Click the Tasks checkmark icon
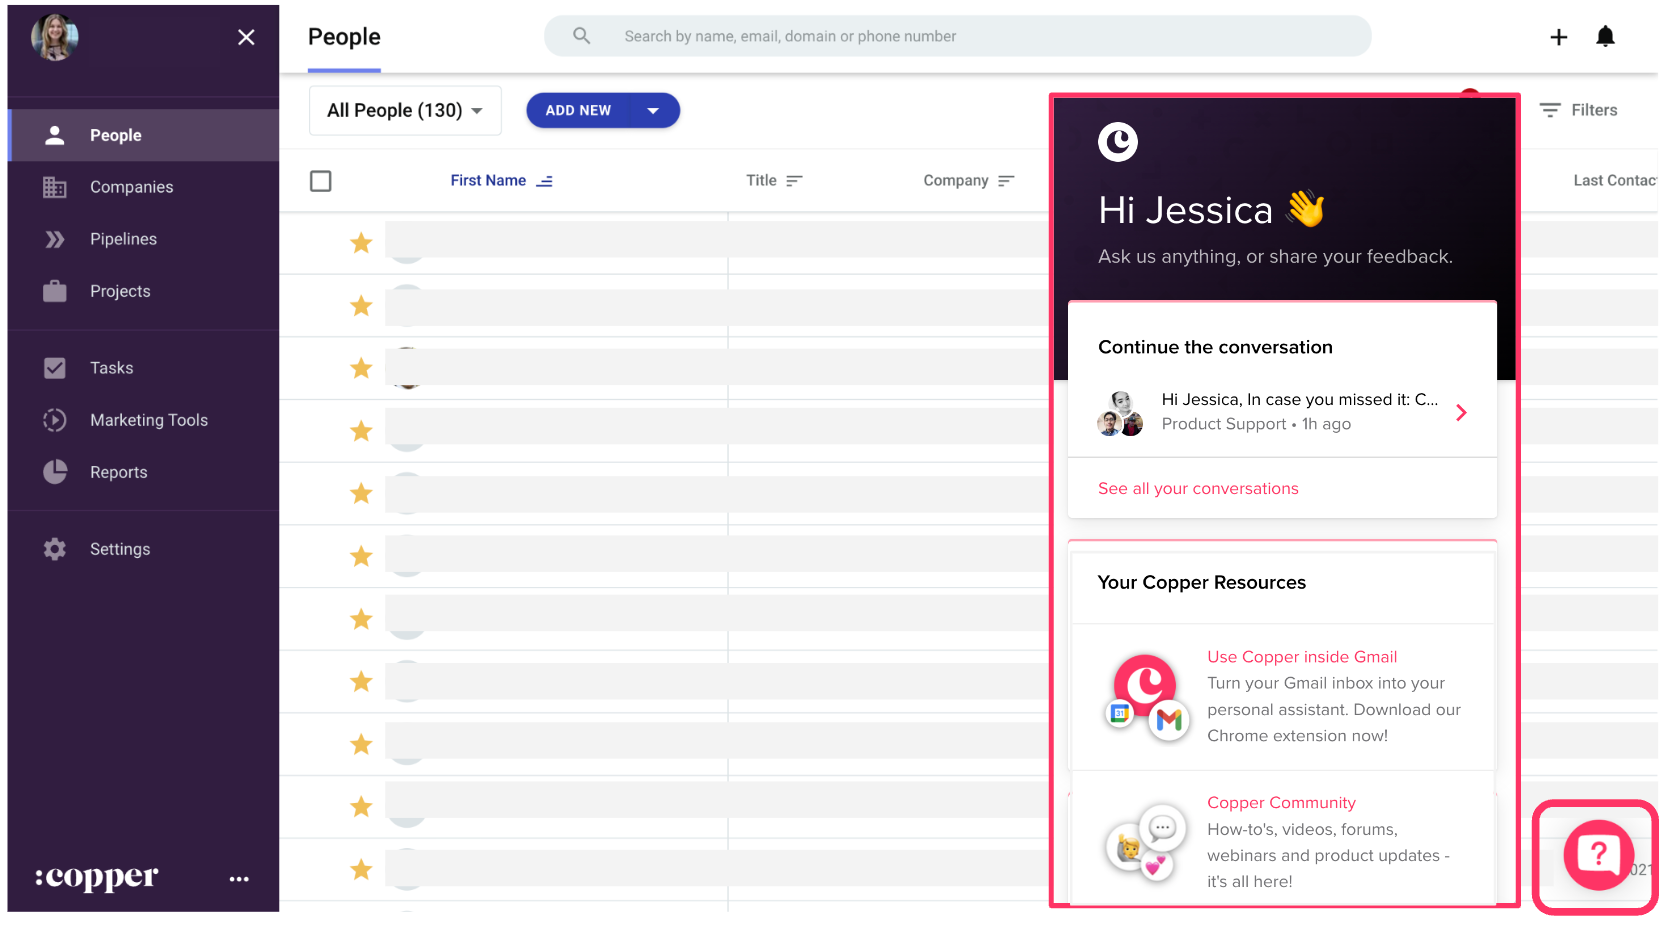The height and width of the screenshot is (932, 1676). (55, 368)
